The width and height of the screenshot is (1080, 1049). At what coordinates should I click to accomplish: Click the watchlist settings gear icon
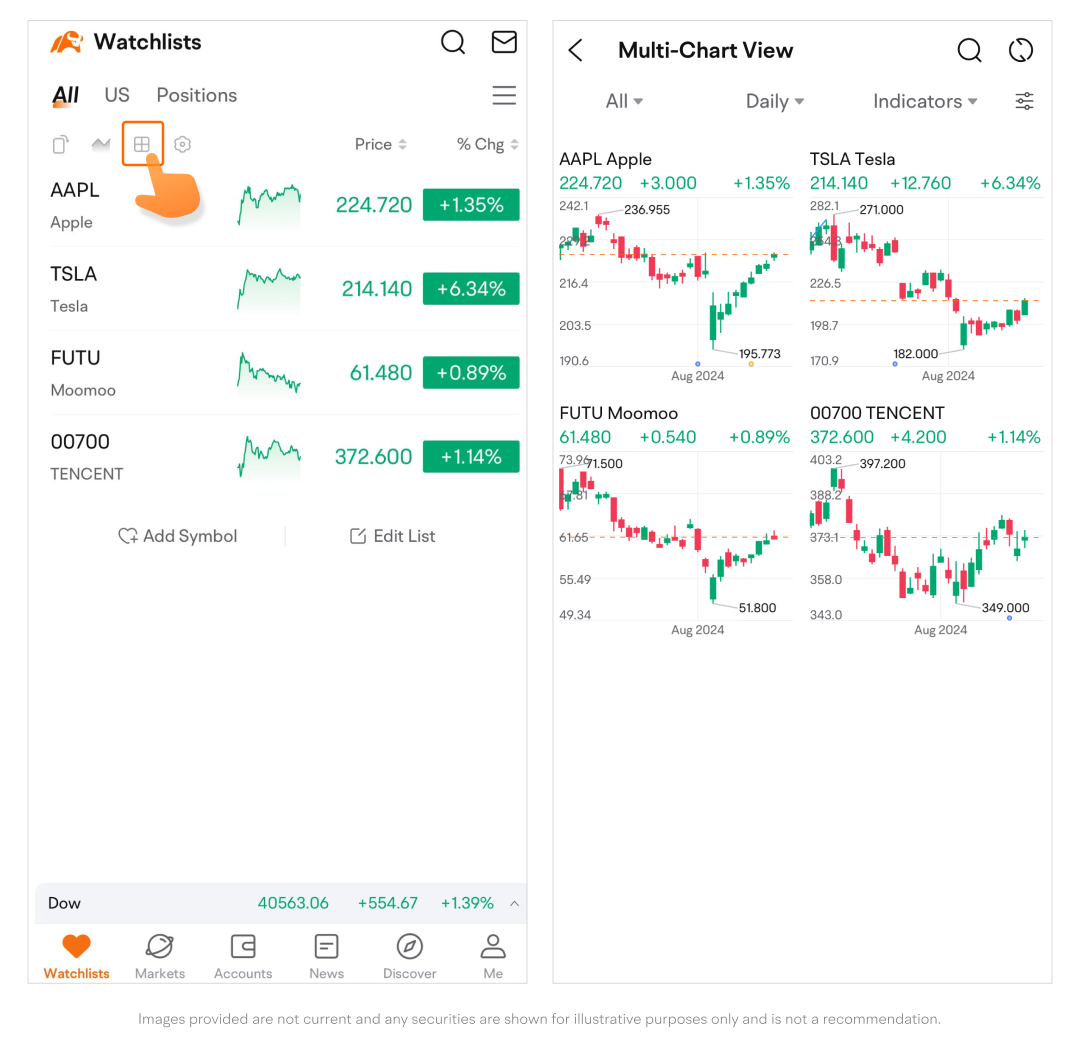click(182, 144)
